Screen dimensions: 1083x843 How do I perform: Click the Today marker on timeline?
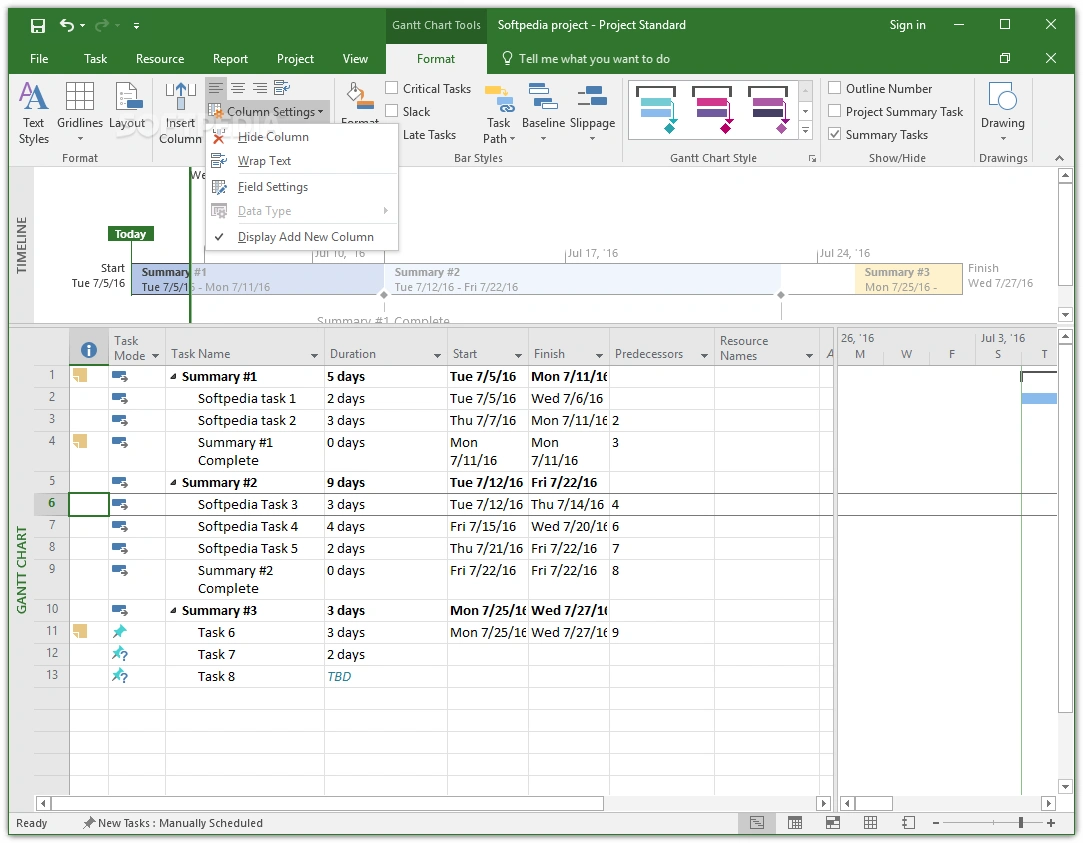coord(130,234)
